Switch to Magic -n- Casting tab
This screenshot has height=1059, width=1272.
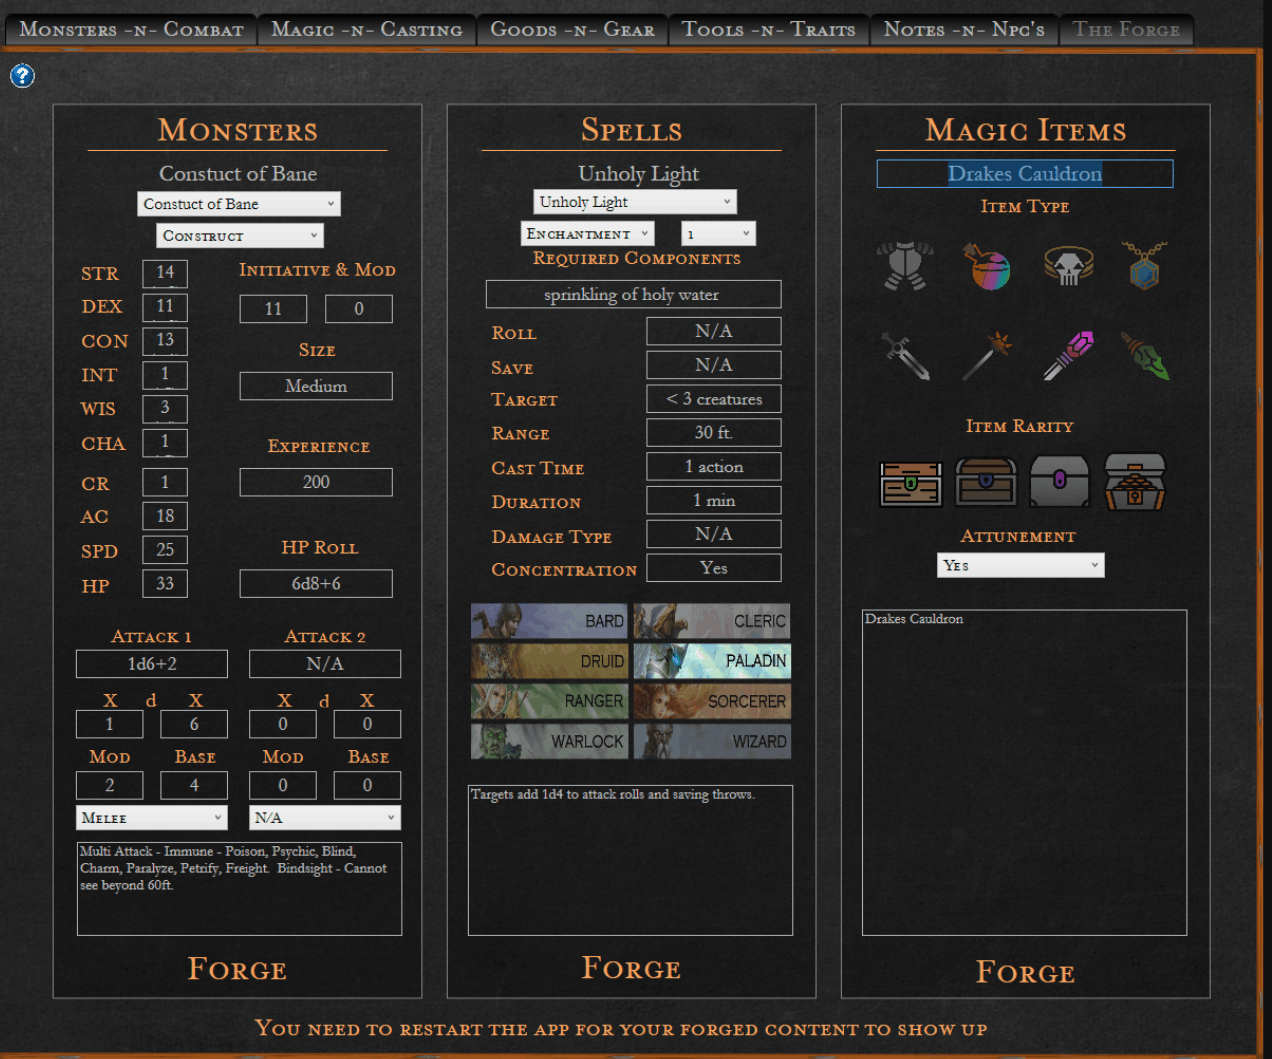[x=367, y=29]
